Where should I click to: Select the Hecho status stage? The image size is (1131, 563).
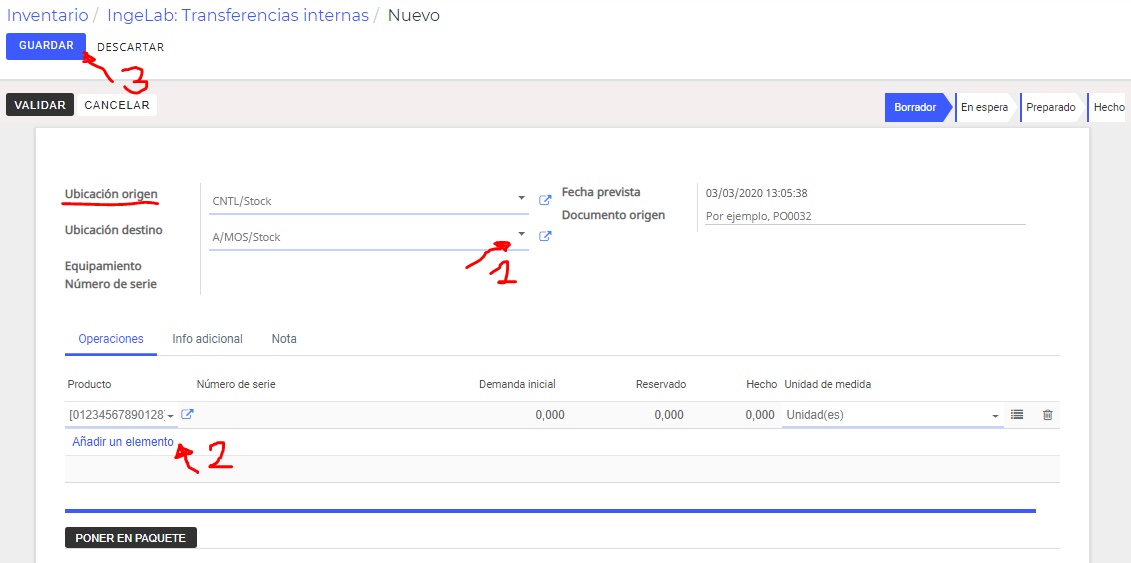click(x=1108, y=107)
